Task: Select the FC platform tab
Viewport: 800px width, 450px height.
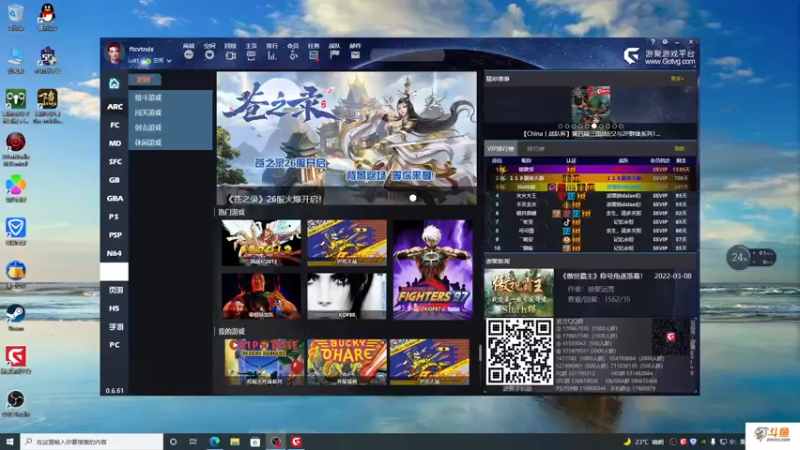Action: pyautogui.click(x=114, y=125)
